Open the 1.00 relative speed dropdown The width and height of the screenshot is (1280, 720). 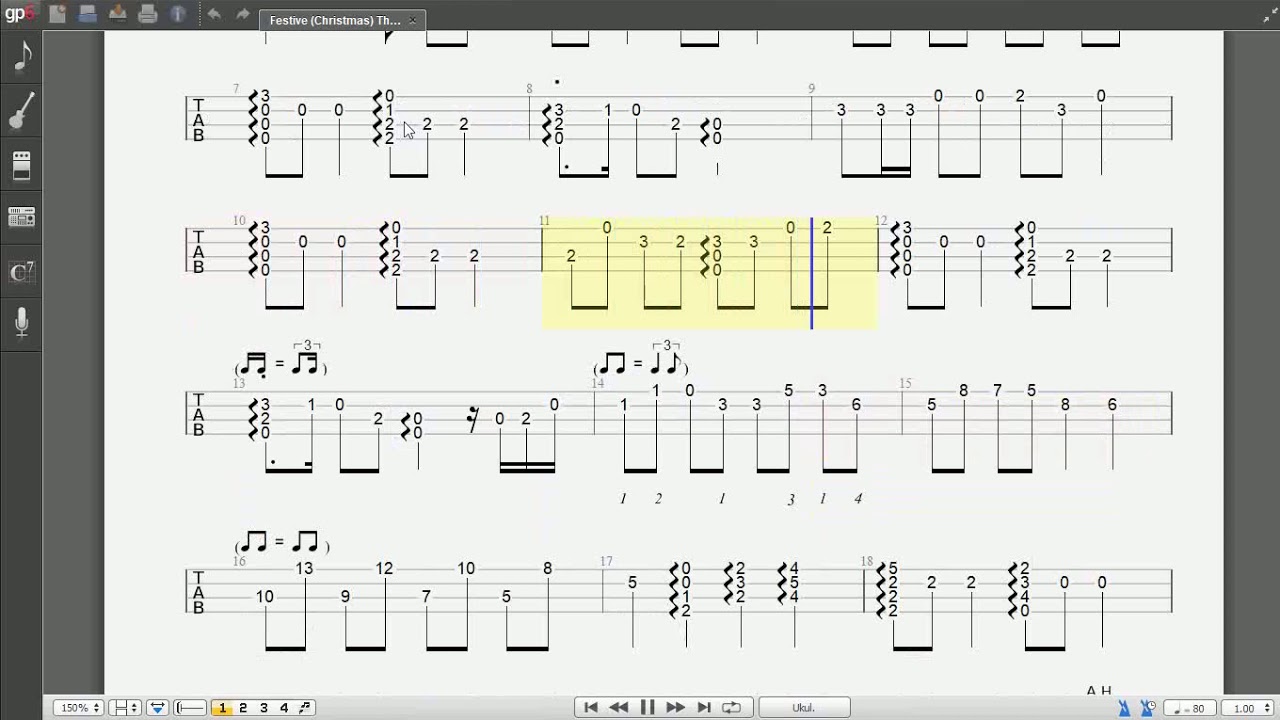click(1247, 709)
